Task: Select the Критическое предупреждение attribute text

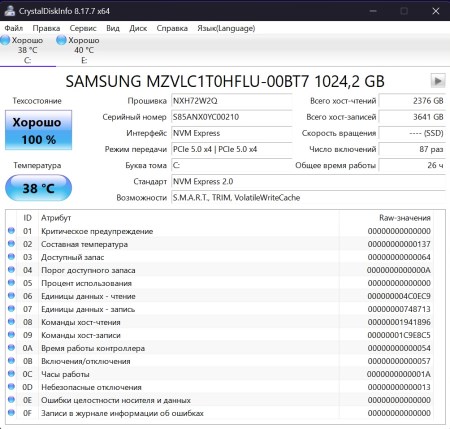Action: [97, 231]
